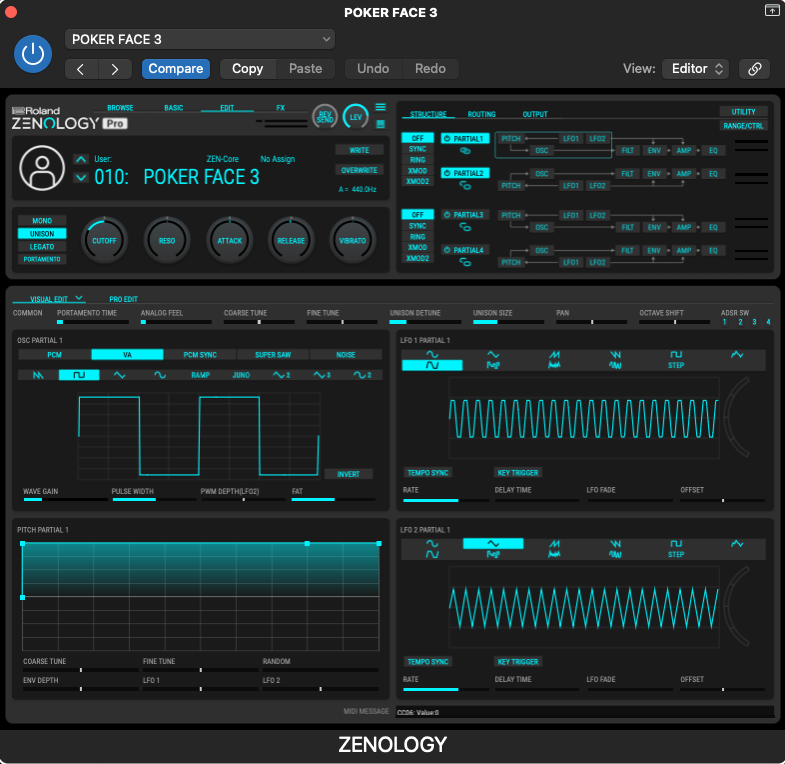Image resolution: width=785 pixels, height=764 pixels.
Task: Switch to the ROUTING tab
Action: click(482, 114)
